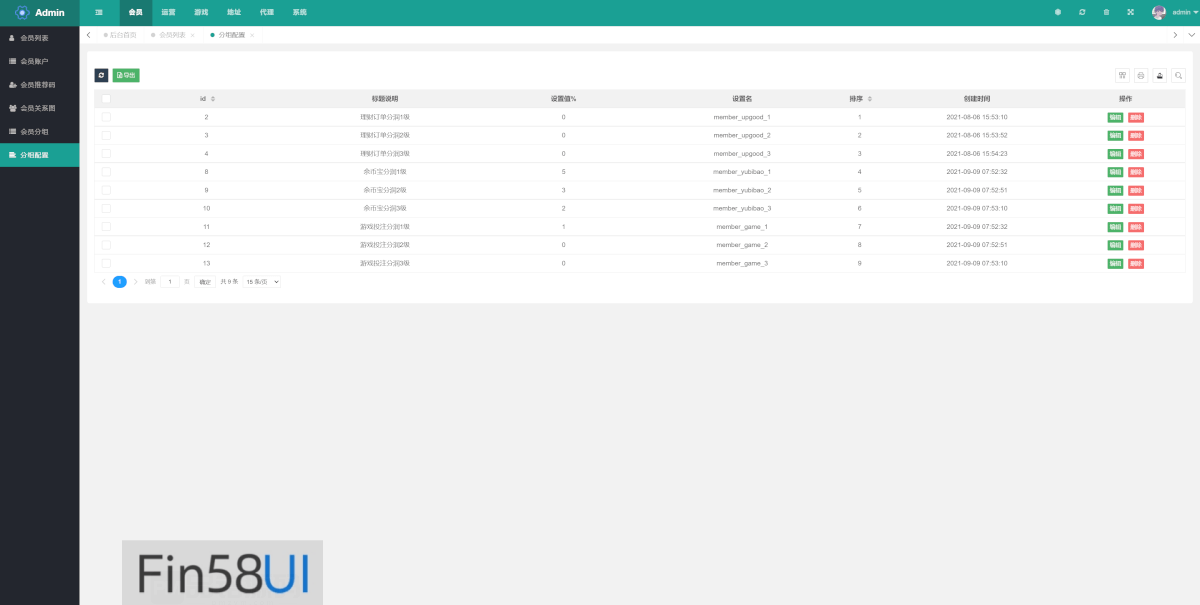Select the checkbox for row id 13

106,263
